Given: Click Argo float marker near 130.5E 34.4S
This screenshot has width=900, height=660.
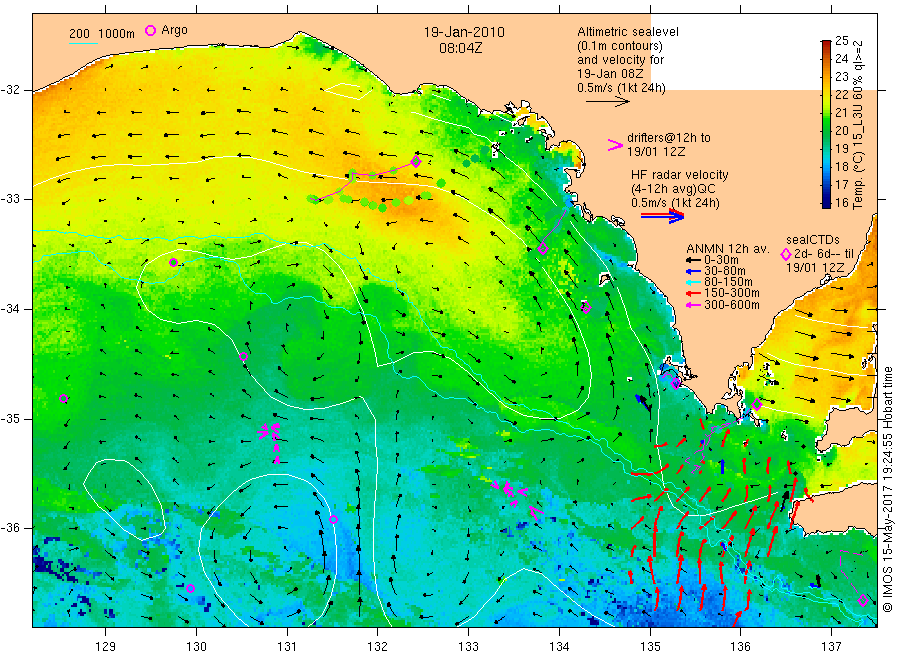Looking at the screenshot, I should [x=243, y=356].
